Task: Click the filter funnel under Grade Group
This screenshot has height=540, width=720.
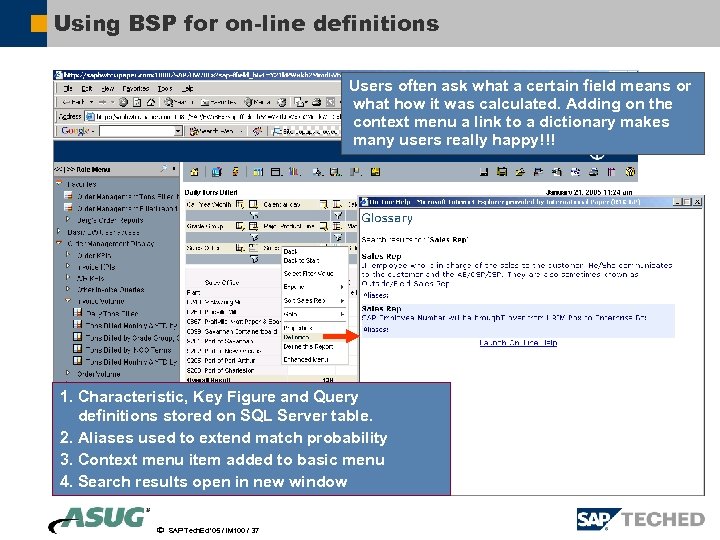Action: click(x=254, y=237)
